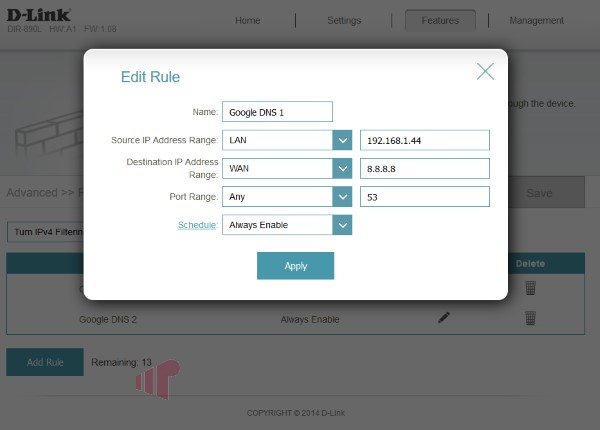The width and height of the screenshot is (600, 430).
Task: Open the Features tab
Action: coord(440,20)
